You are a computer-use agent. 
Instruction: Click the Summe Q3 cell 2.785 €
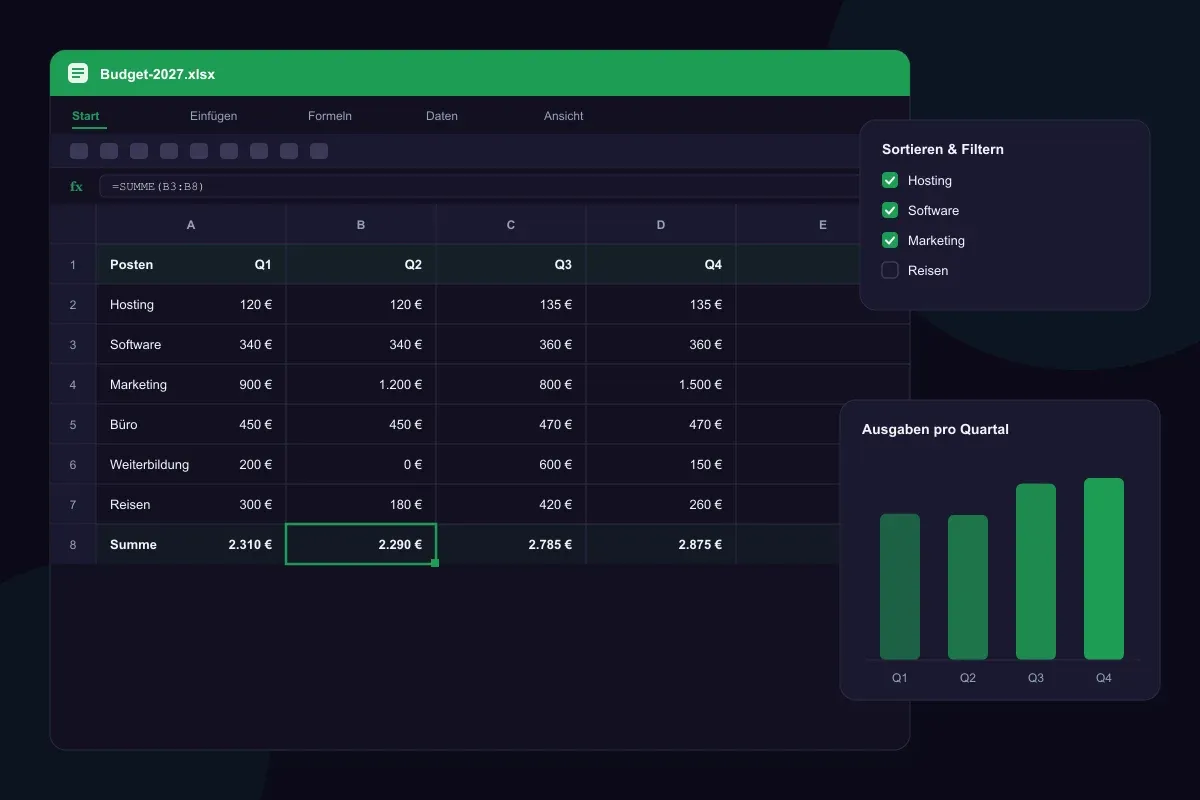click(x=511, y=544)
